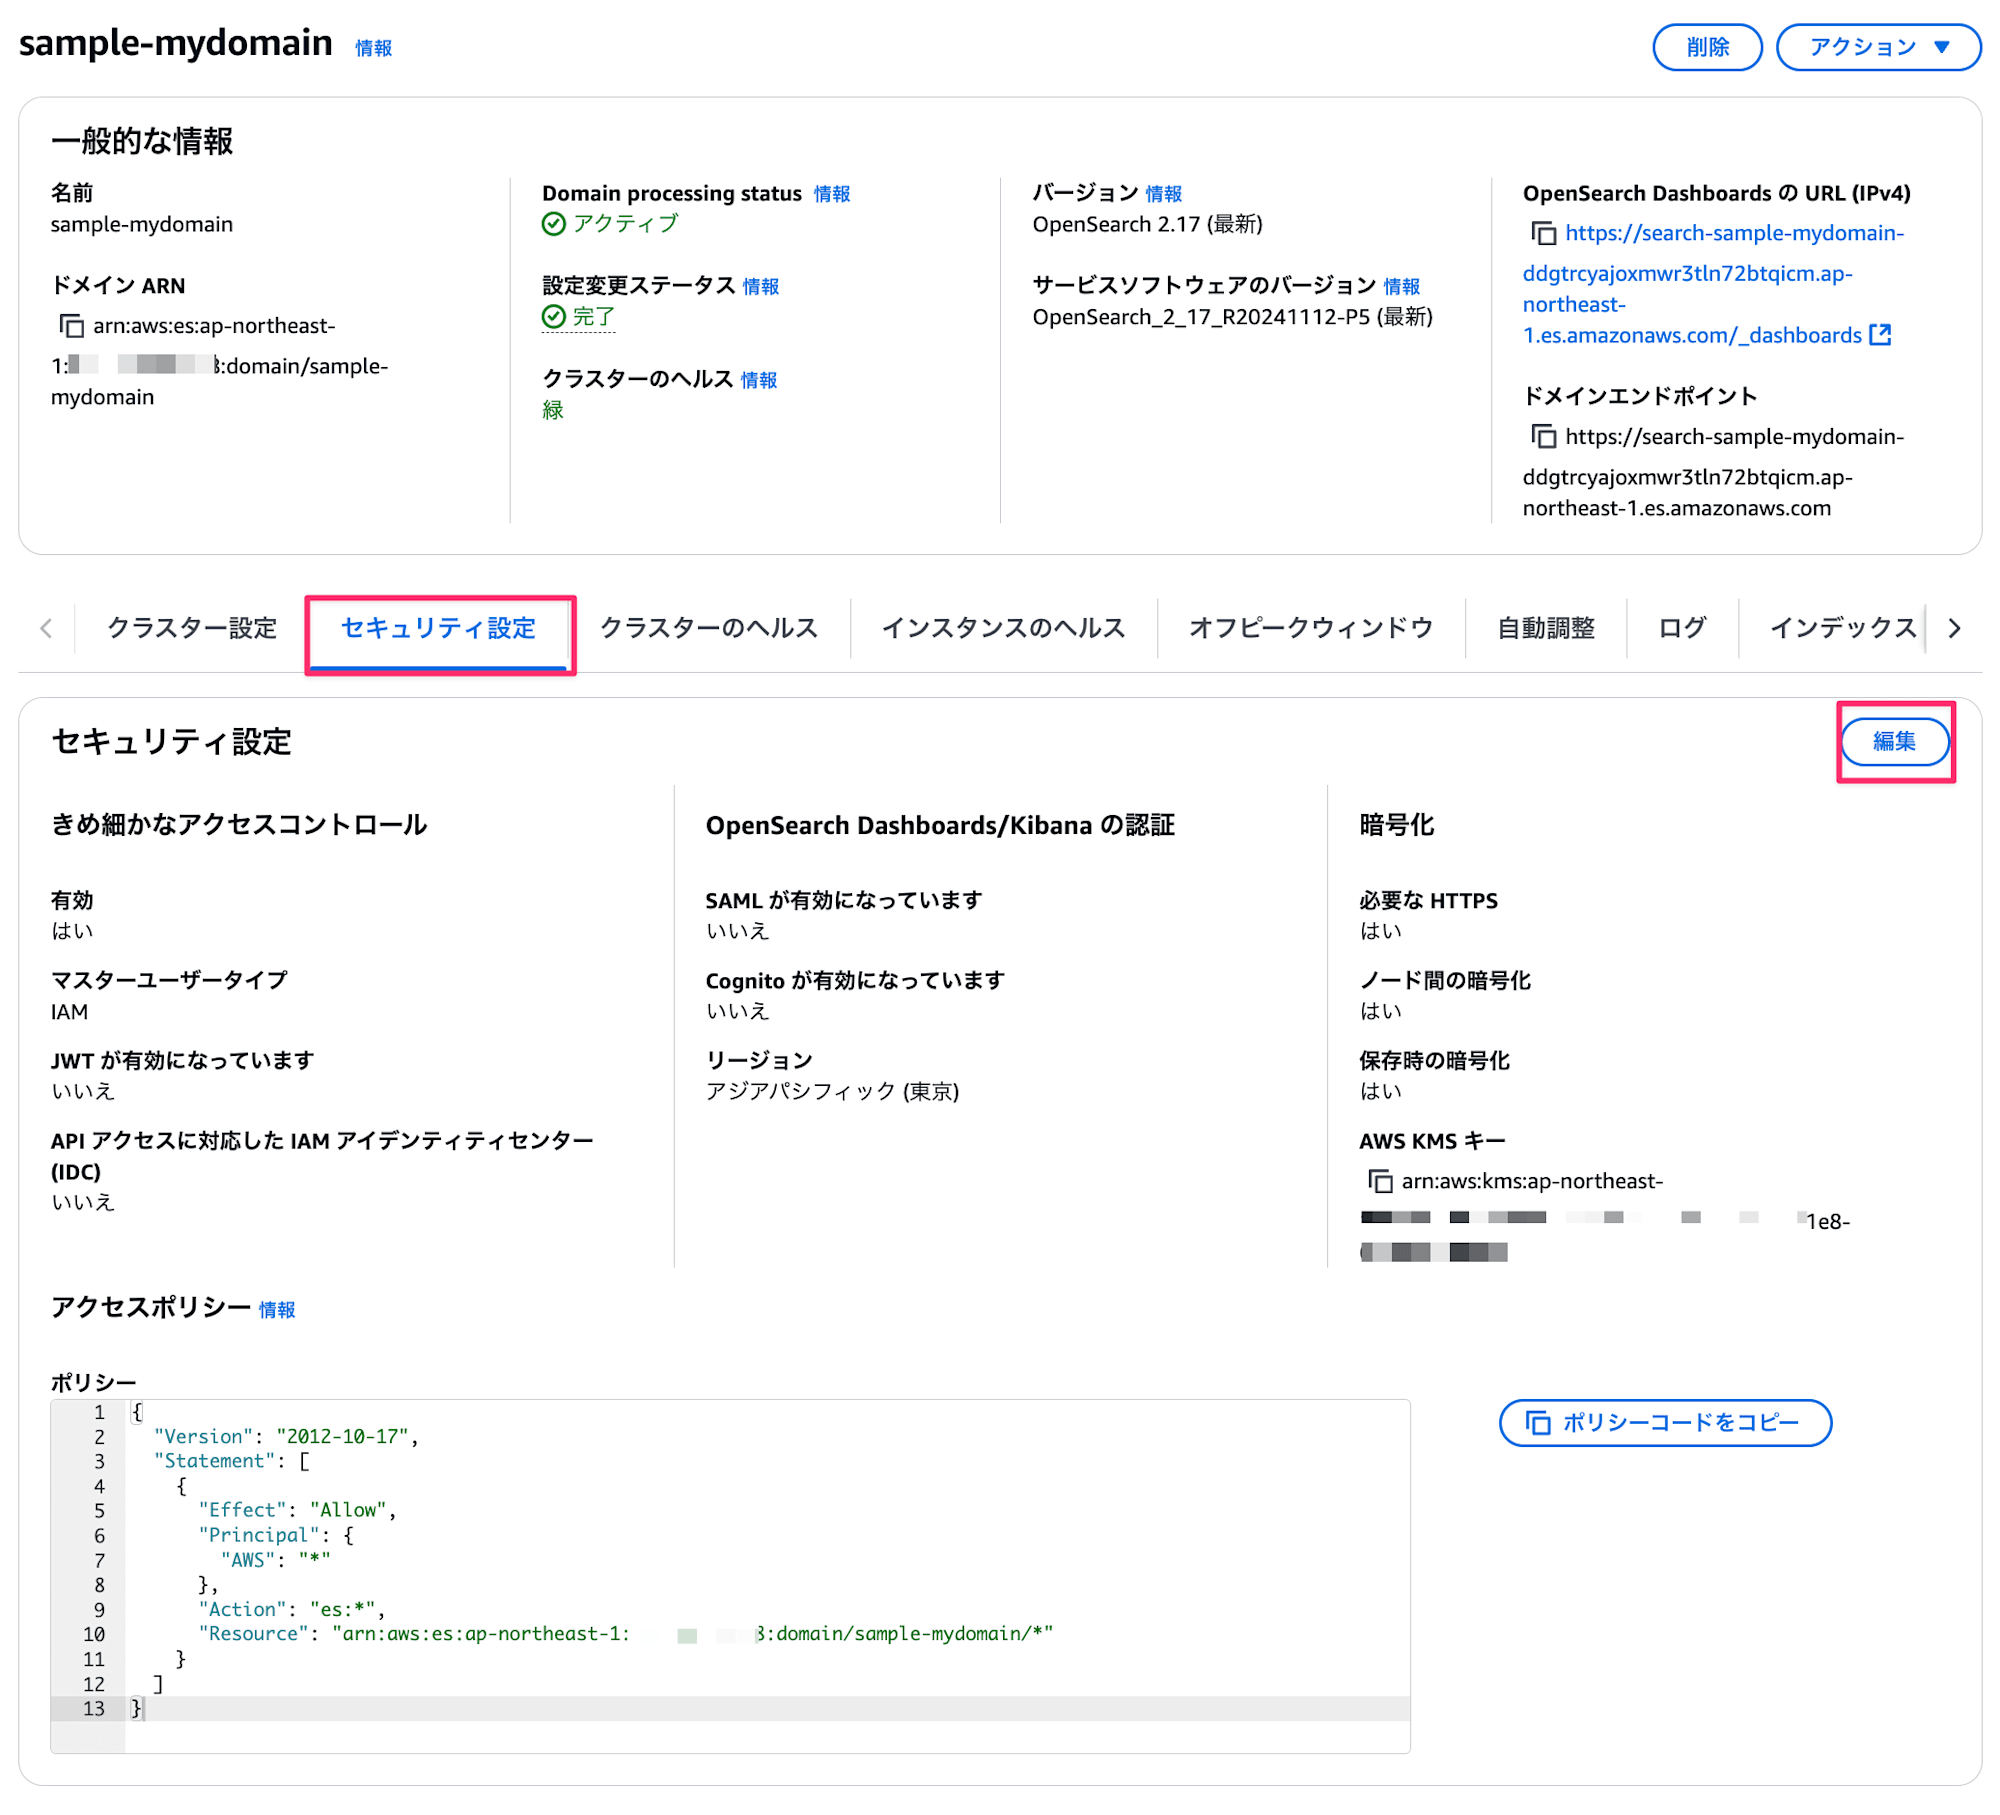Click the "Action": "es:*" policy line

291,1609
